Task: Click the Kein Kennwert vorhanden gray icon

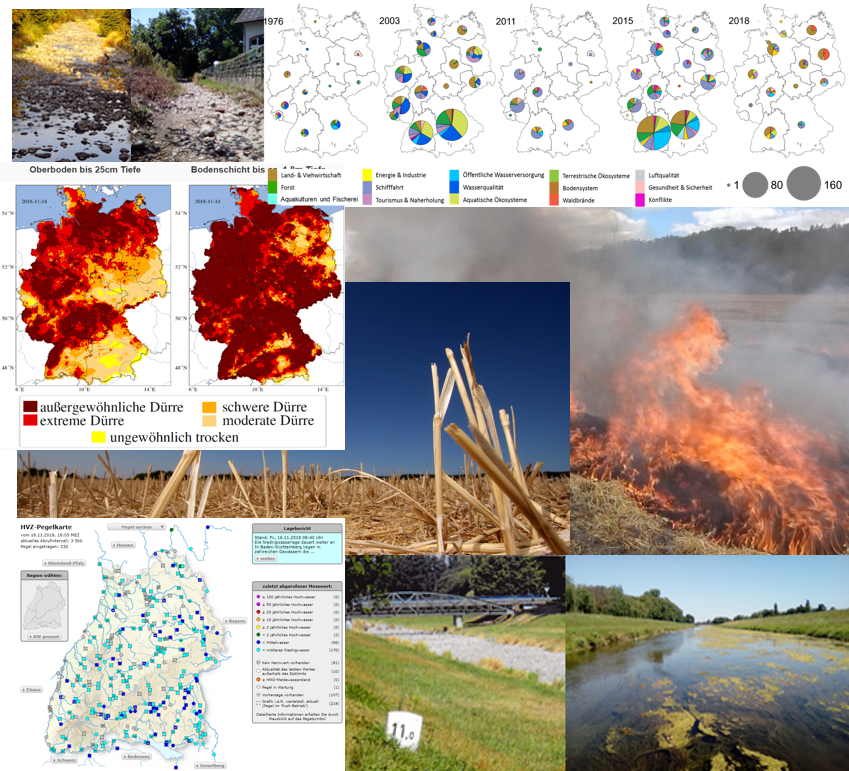Action: tap(258, 662)
